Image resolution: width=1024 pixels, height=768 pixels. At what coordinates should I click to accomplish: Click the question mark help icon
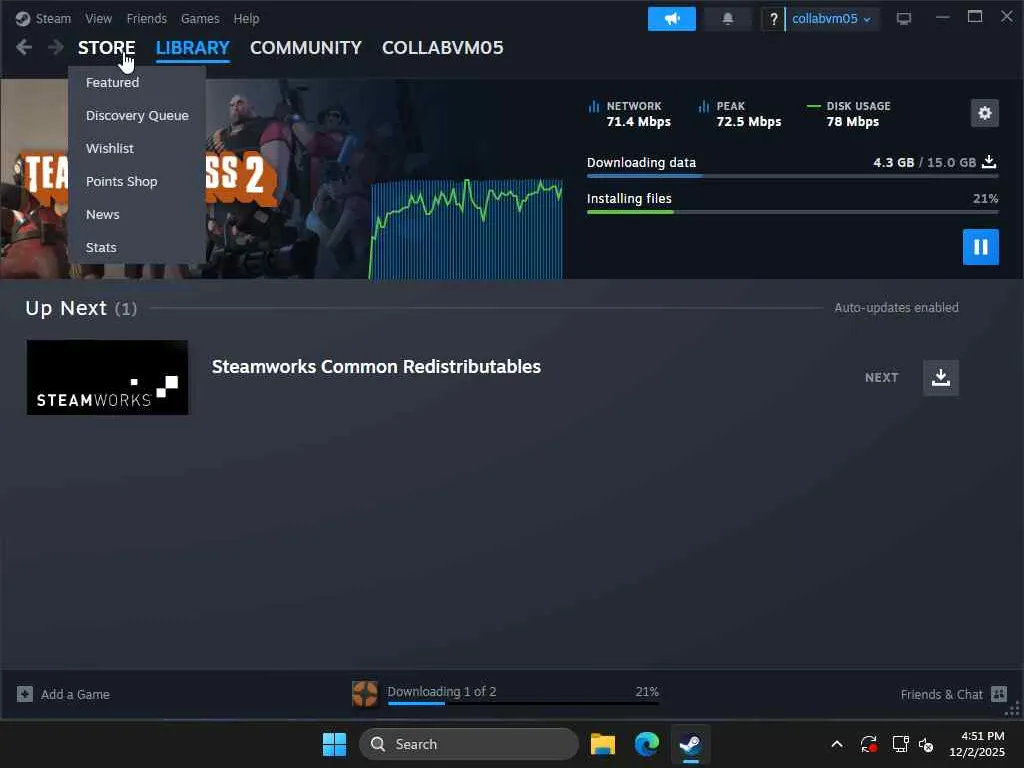click(x=773, y=19)
